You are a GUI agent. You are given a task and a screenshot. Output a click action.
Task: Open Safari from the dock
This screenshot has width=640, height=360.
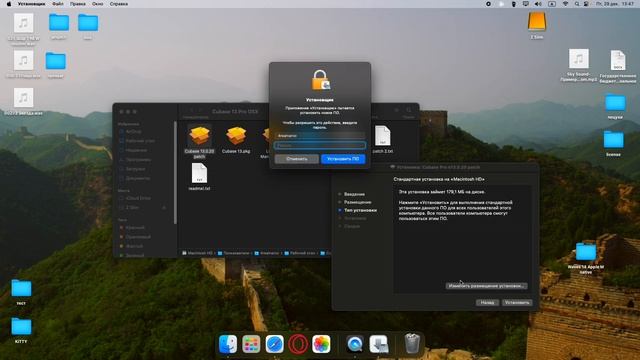point(274,344)
